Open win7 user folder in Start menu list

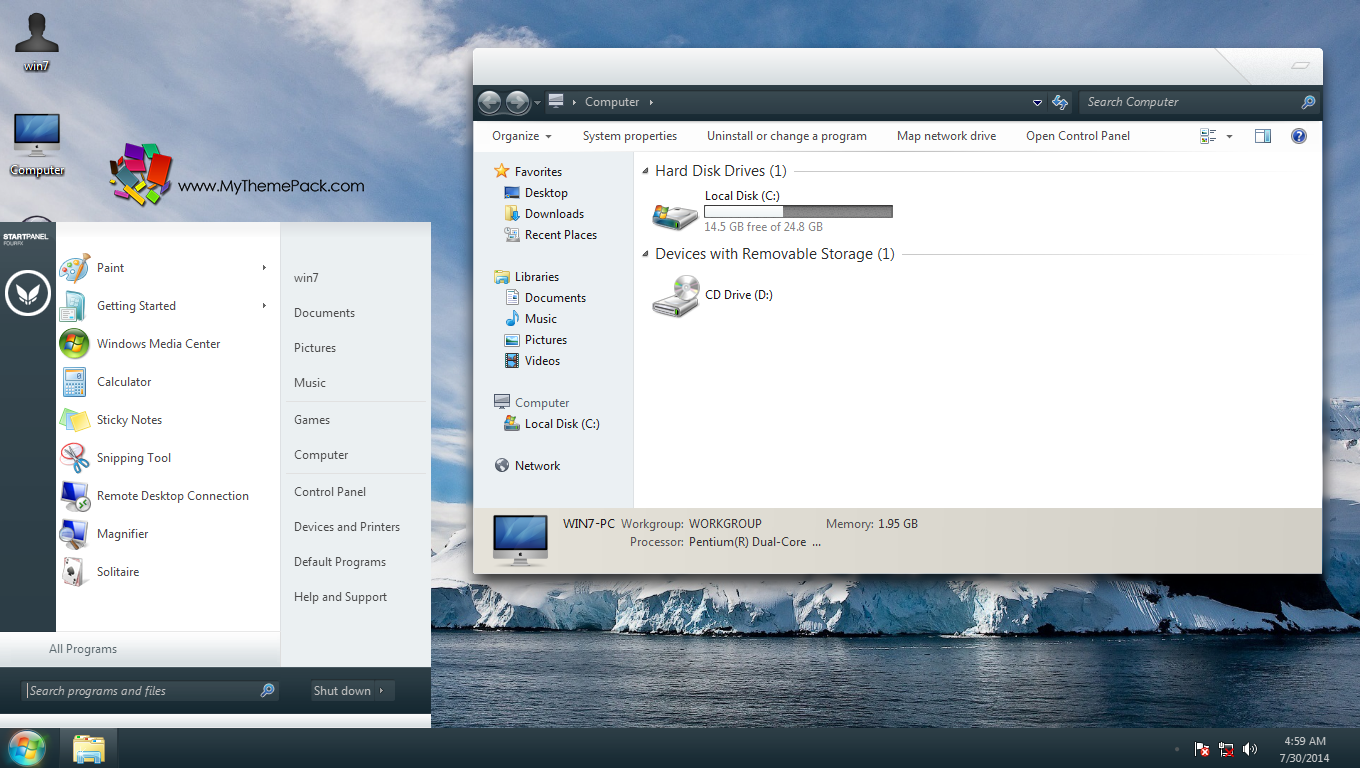click(x=306, y=278)
